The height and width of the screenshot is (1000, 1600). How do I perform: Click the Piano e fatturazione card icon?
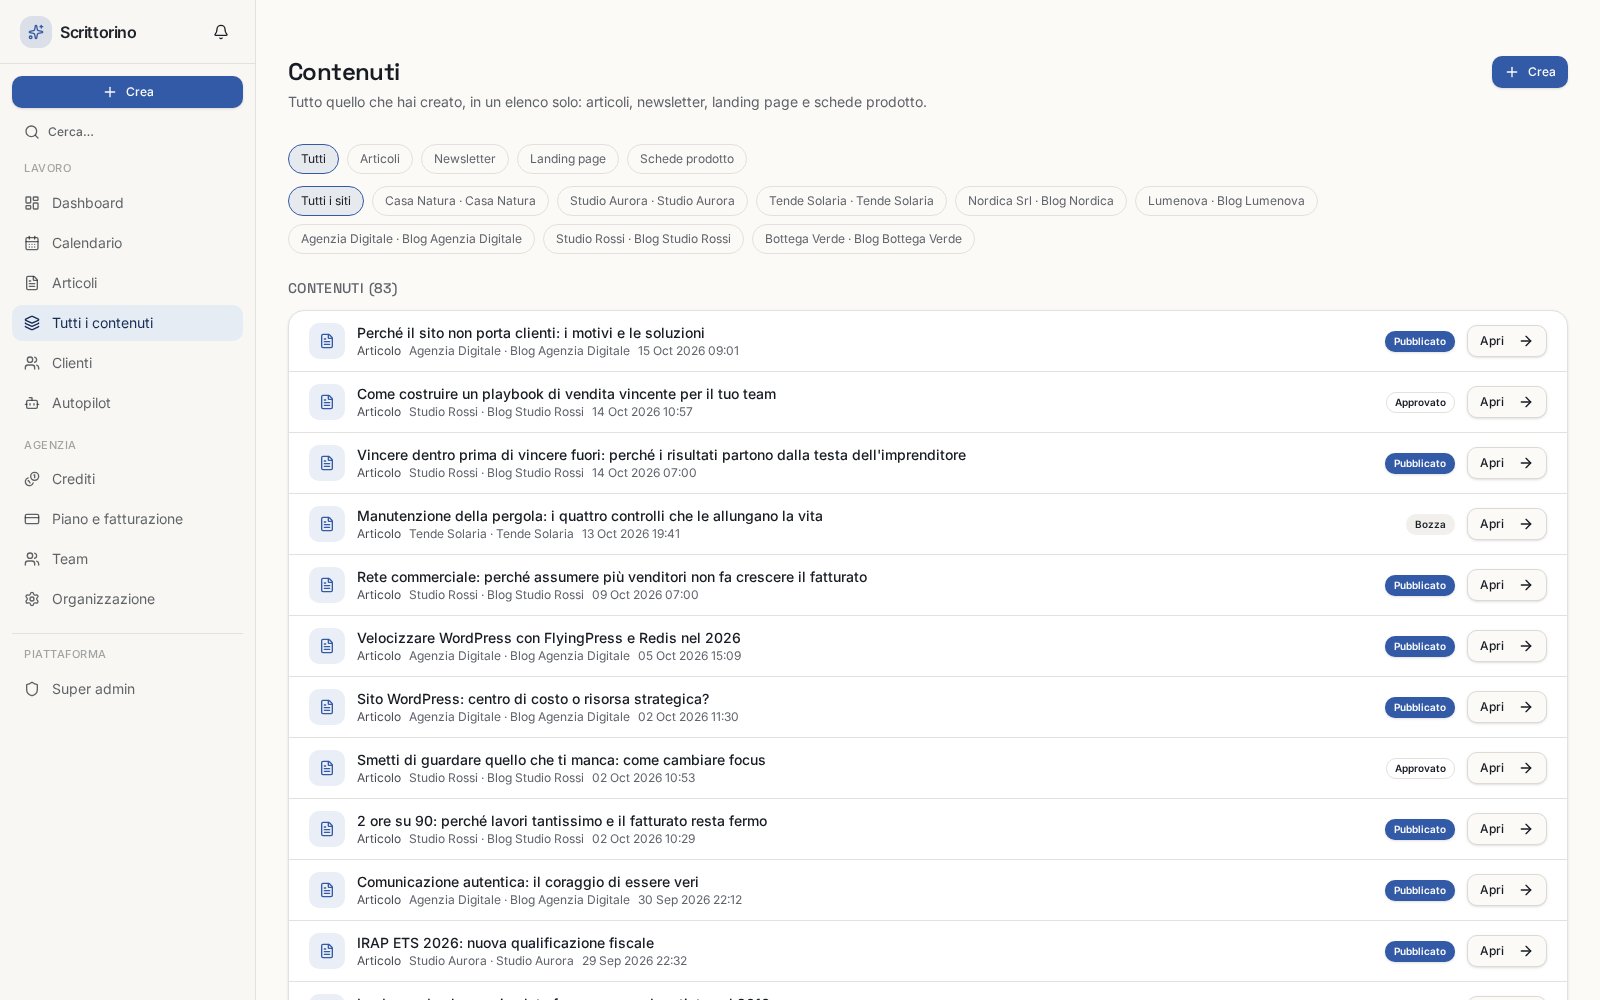[32, 519]
